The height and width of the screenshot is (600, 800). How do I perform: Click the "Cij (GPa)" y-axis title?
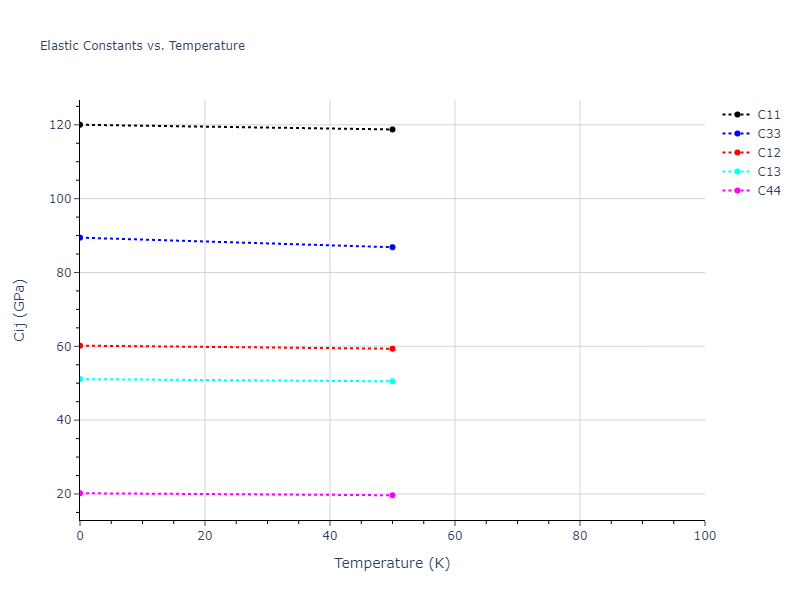point(20,310)
